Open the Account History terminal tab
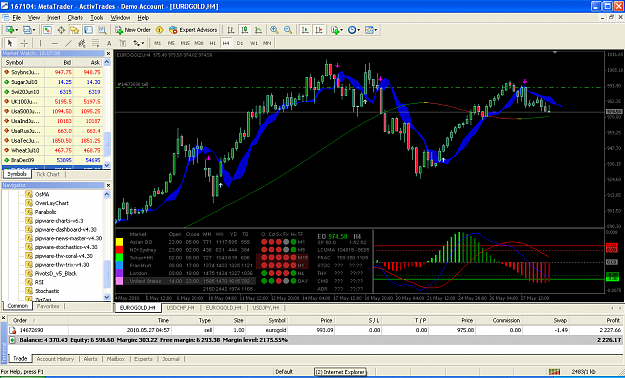This screenshot has height=378, width=625. point(55,359)
